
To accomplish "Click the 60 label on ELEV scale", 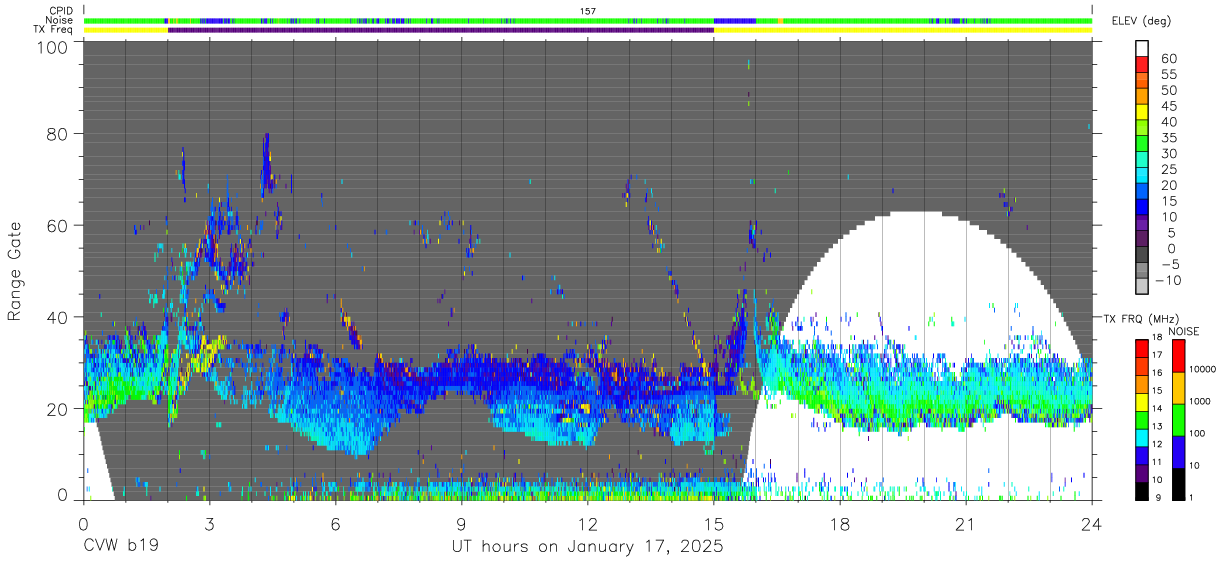I will [x=1169, y=59].
